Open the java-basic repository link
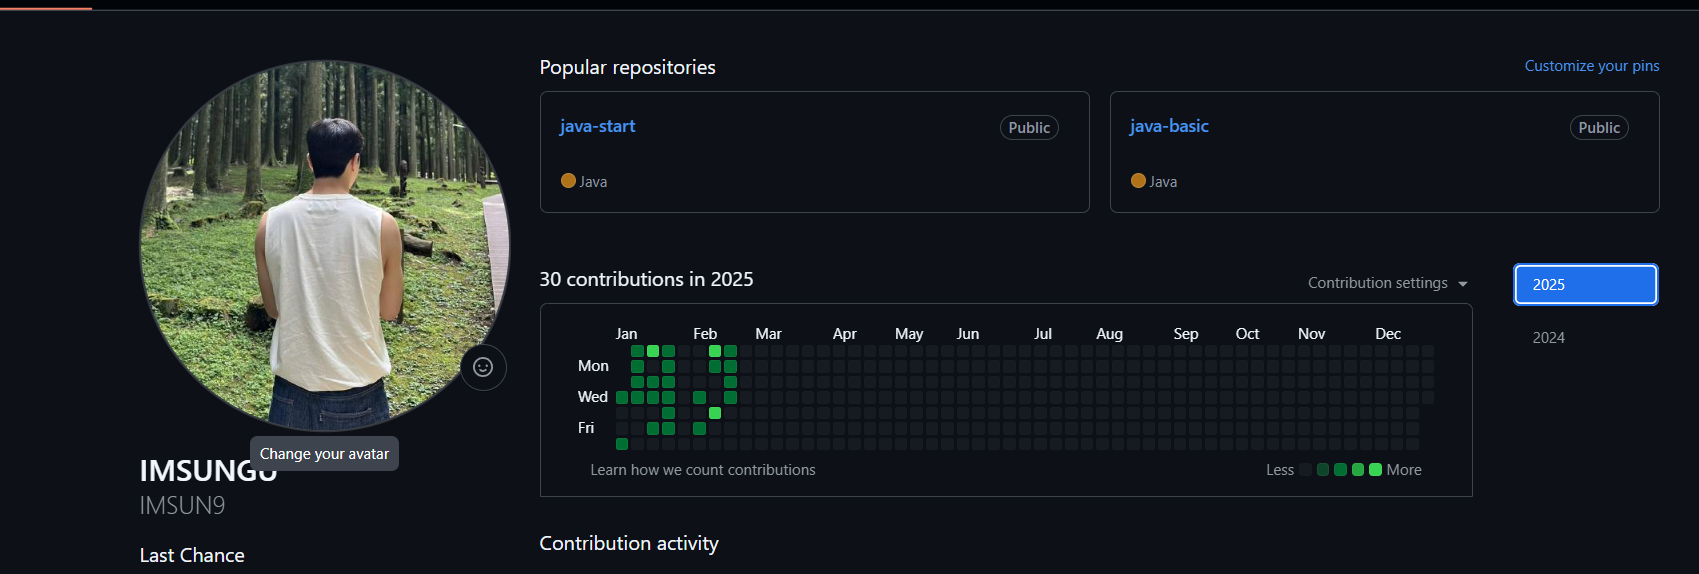Image resolution: width=1699 pixels, height=574 pixels. [1169, 126]
